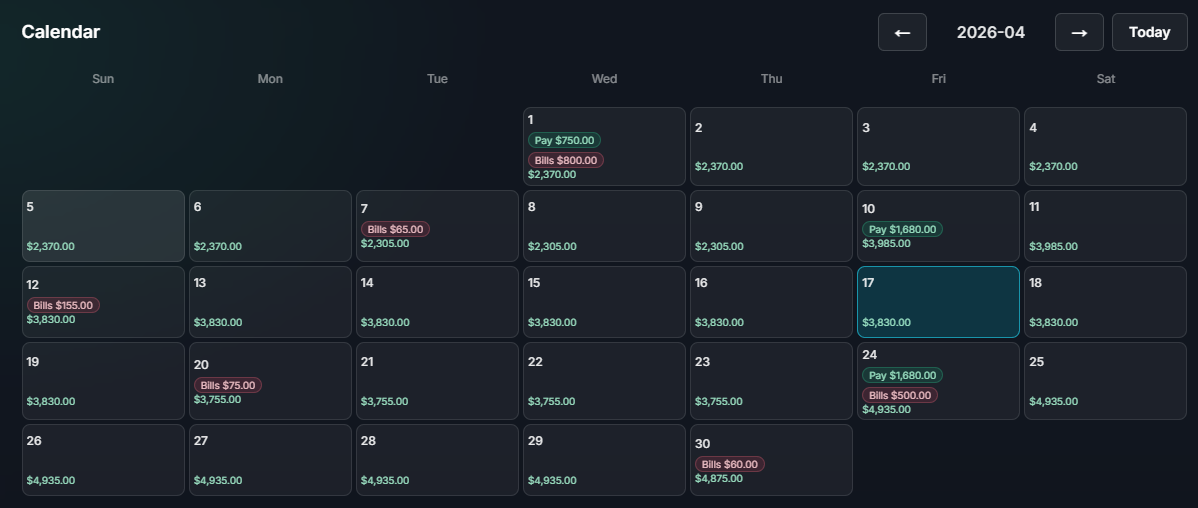Select the April 15 day cell
Viewport: 1198px width, 508px height.
click(604, 302)
